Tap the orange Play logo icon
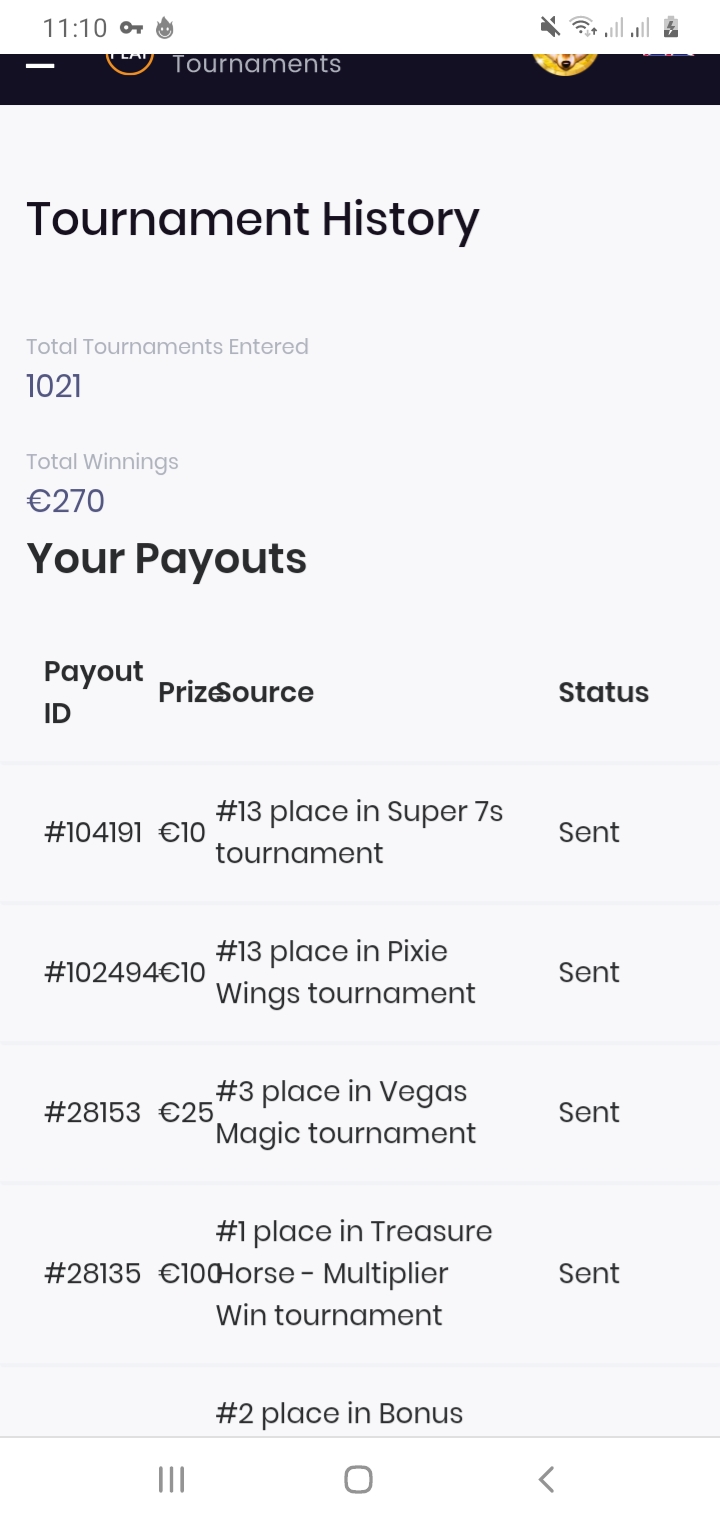Screen dimensions: 720x1520 point(130,62)
